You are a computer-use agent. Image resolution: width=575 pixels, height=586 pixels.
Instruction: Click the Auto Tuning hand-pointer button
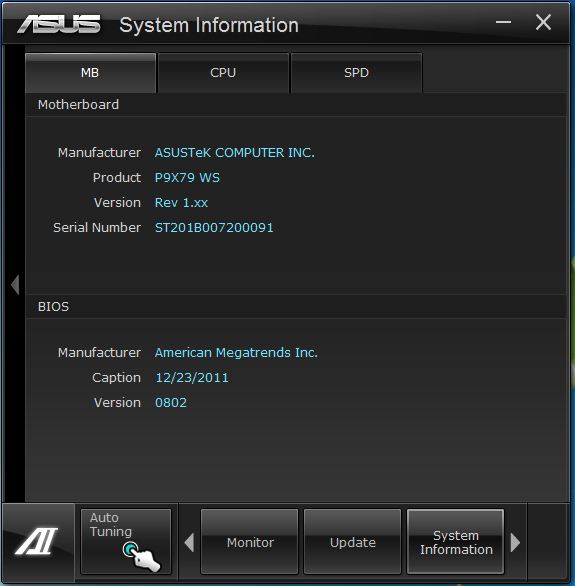coord(126,541)
